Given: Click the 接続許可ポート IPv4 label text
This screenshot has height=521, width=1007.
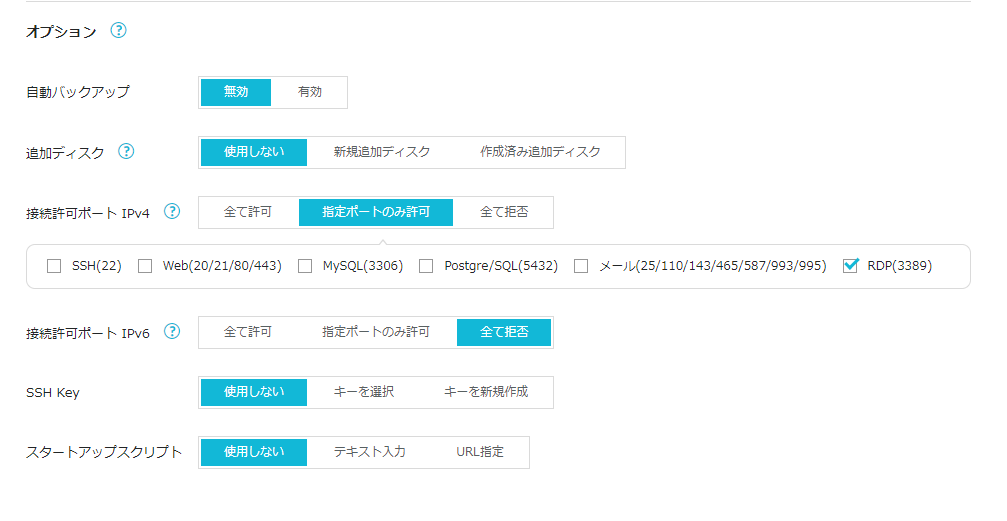Looking at the screenshot, I should click(88, 213).
